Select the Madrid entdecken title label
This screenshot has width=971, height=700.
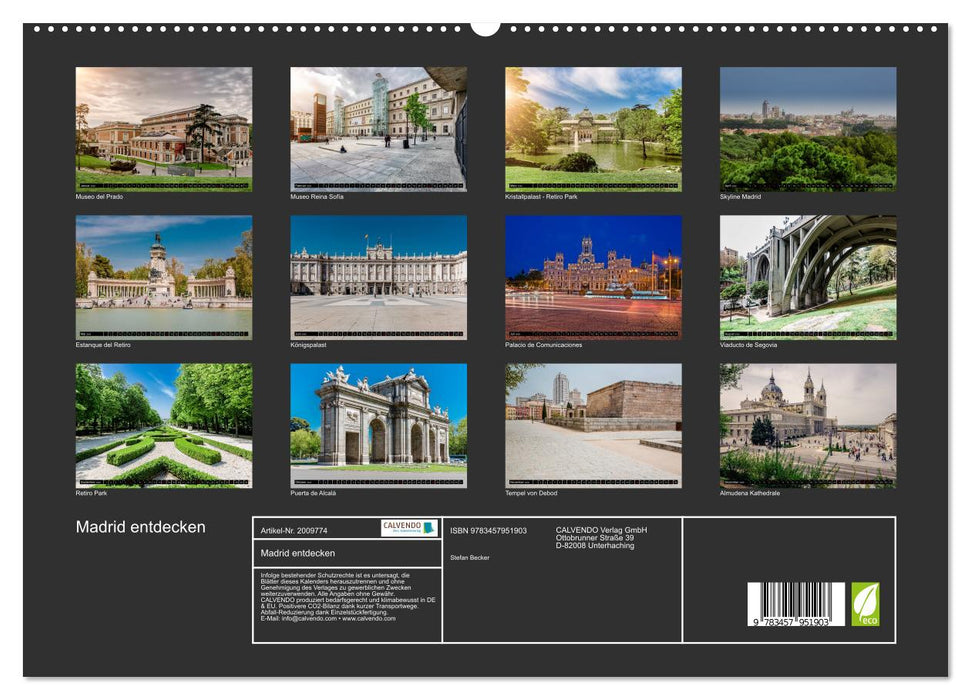pos(140,524)
